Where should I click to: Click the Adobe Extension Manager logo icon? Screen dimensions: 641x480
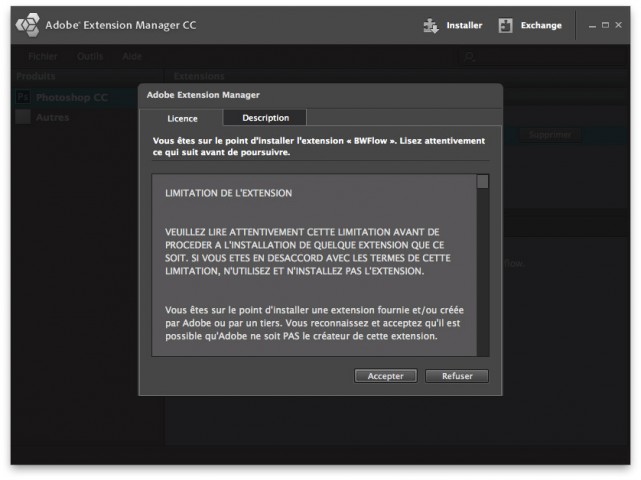coord(28,25)
